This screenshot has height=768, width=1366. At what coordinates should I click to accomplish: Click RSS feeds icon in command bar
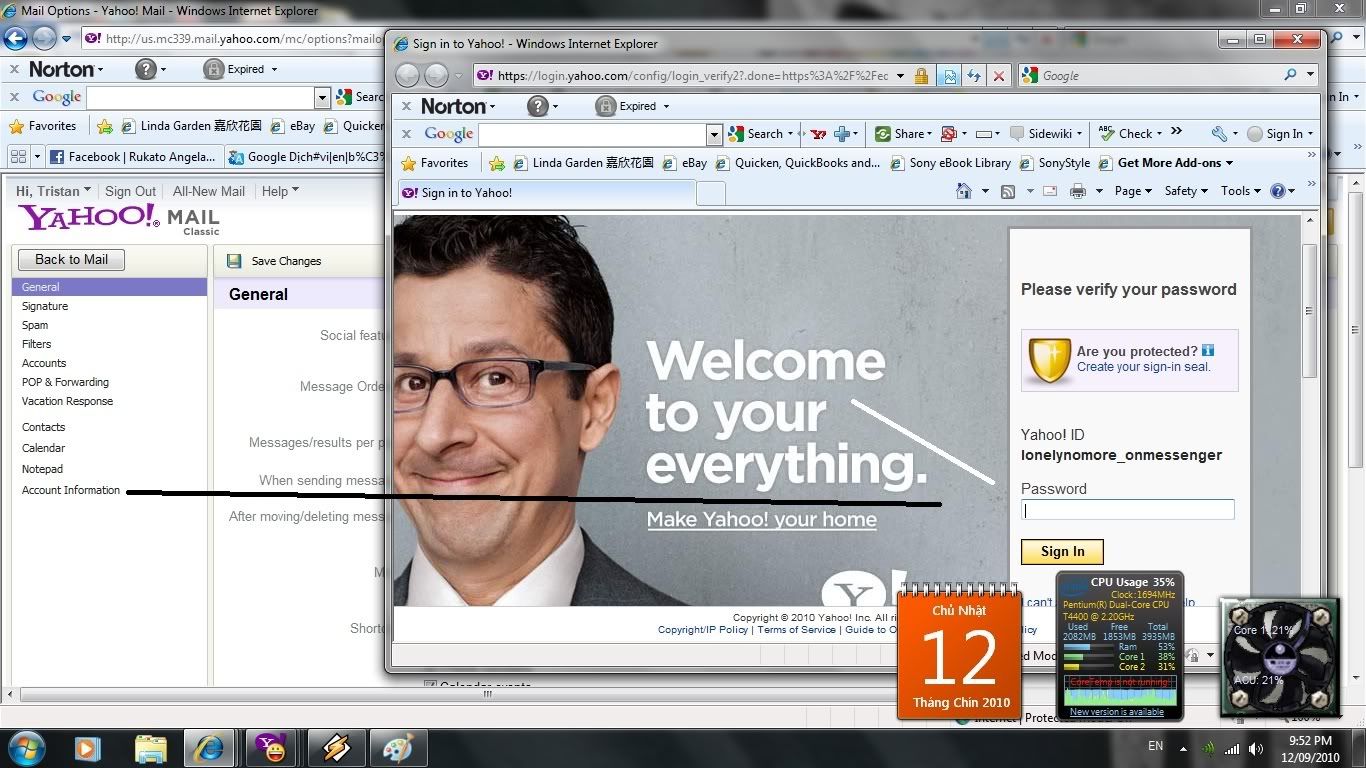tap(1008, 191)
